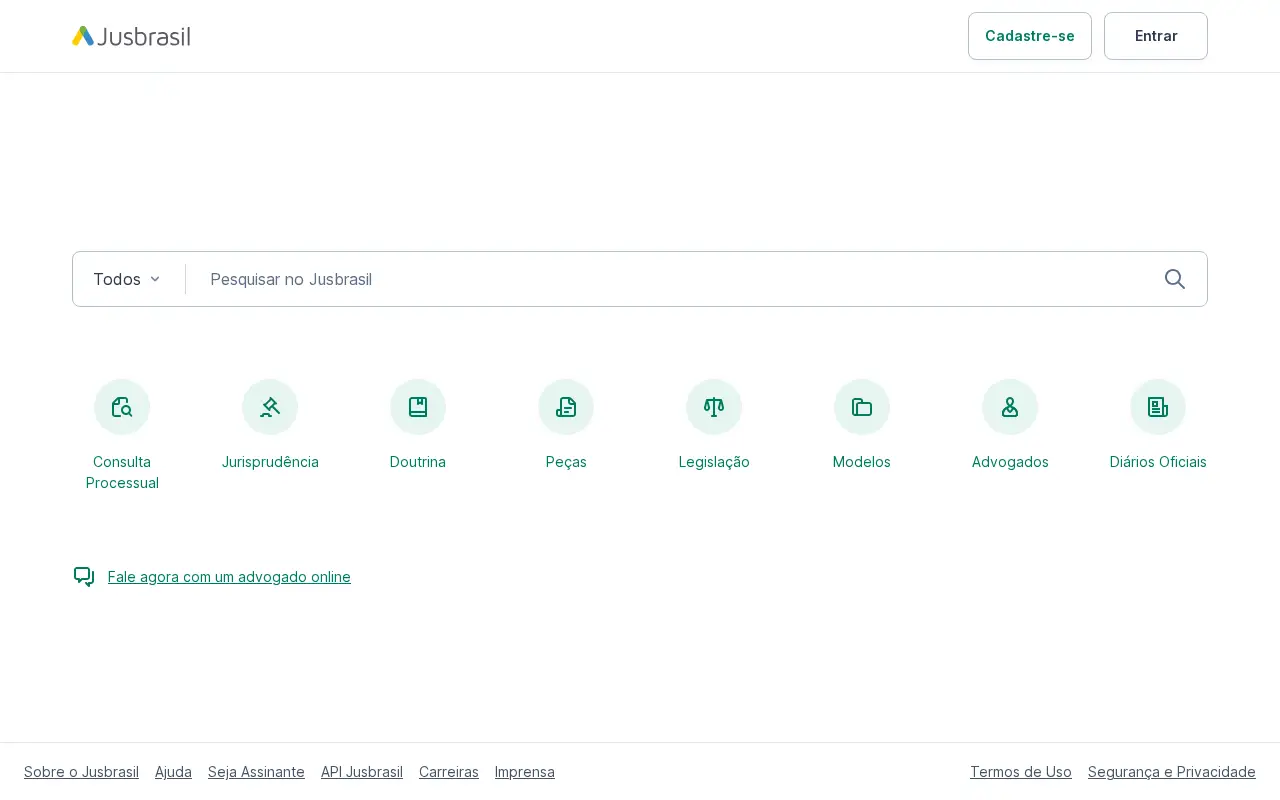Click the Modelos text label
This screenshot has width=1280, height=800.
pos(862,462)
